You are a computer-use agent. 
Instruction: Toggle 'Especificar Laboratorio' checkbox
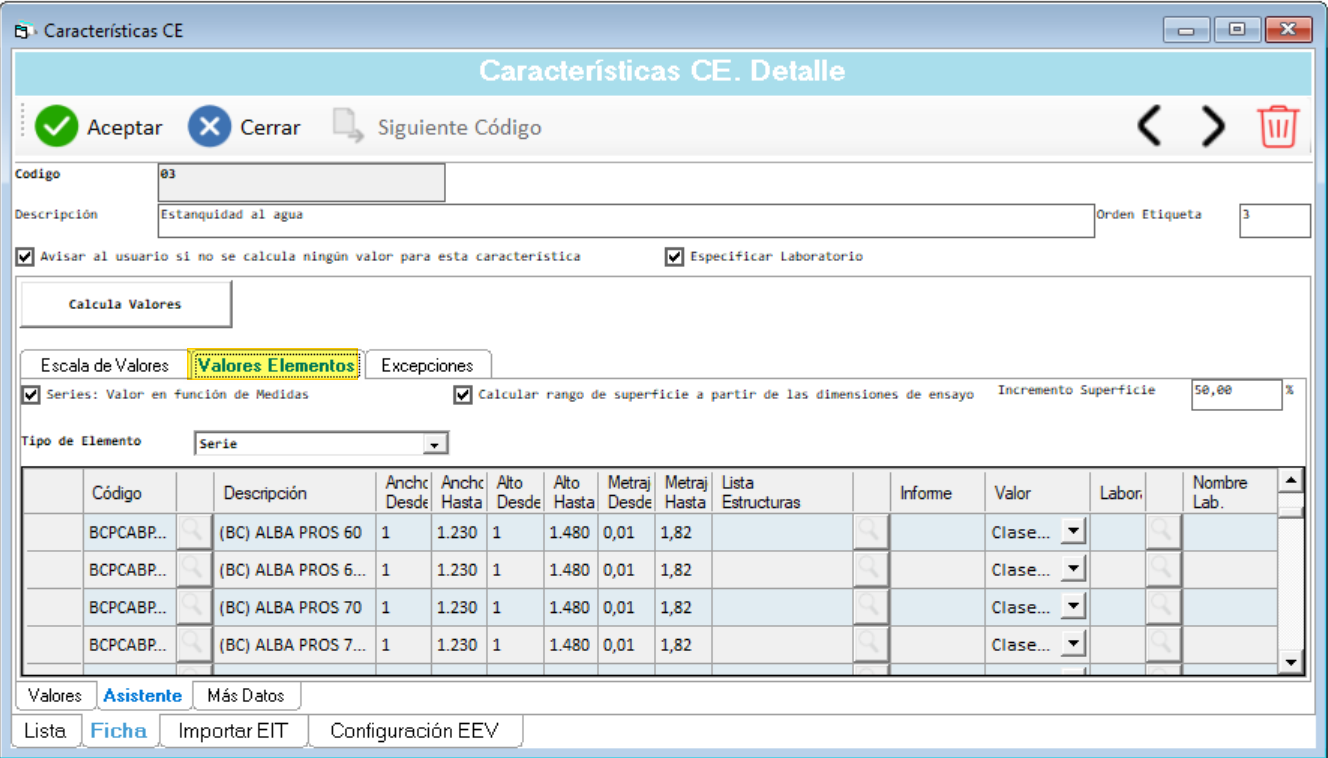point(674,257)
